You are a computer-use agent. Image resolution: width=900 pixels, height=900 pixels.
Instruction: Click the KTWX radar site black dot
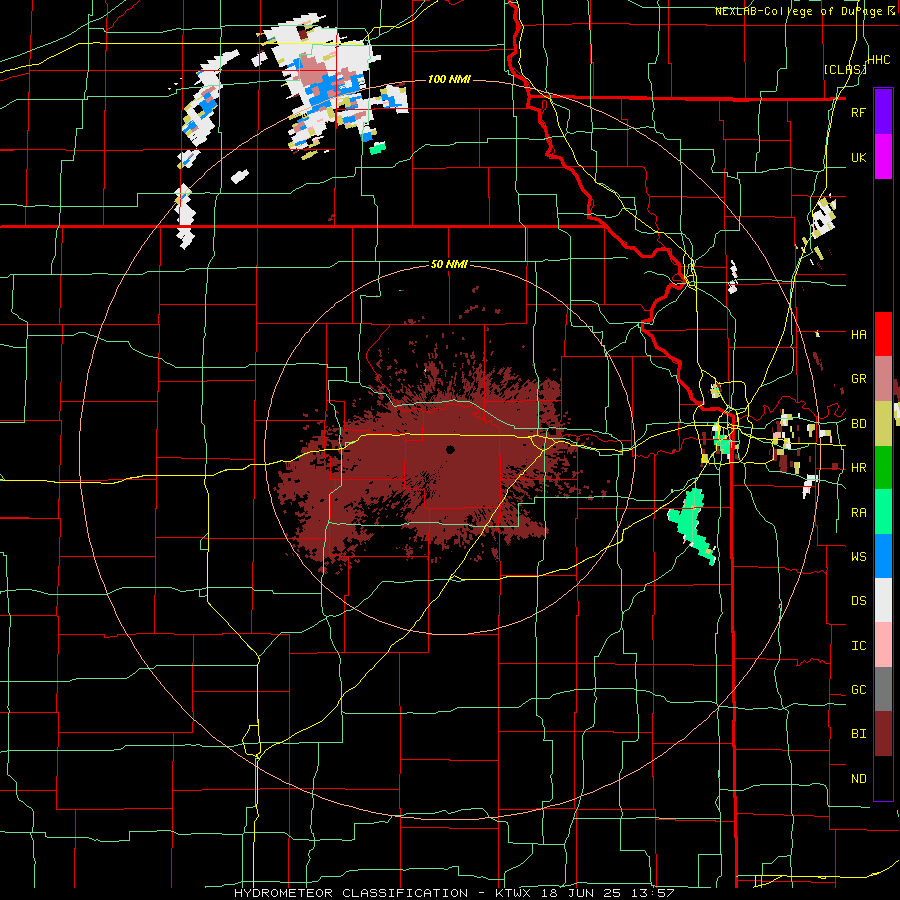450,449
